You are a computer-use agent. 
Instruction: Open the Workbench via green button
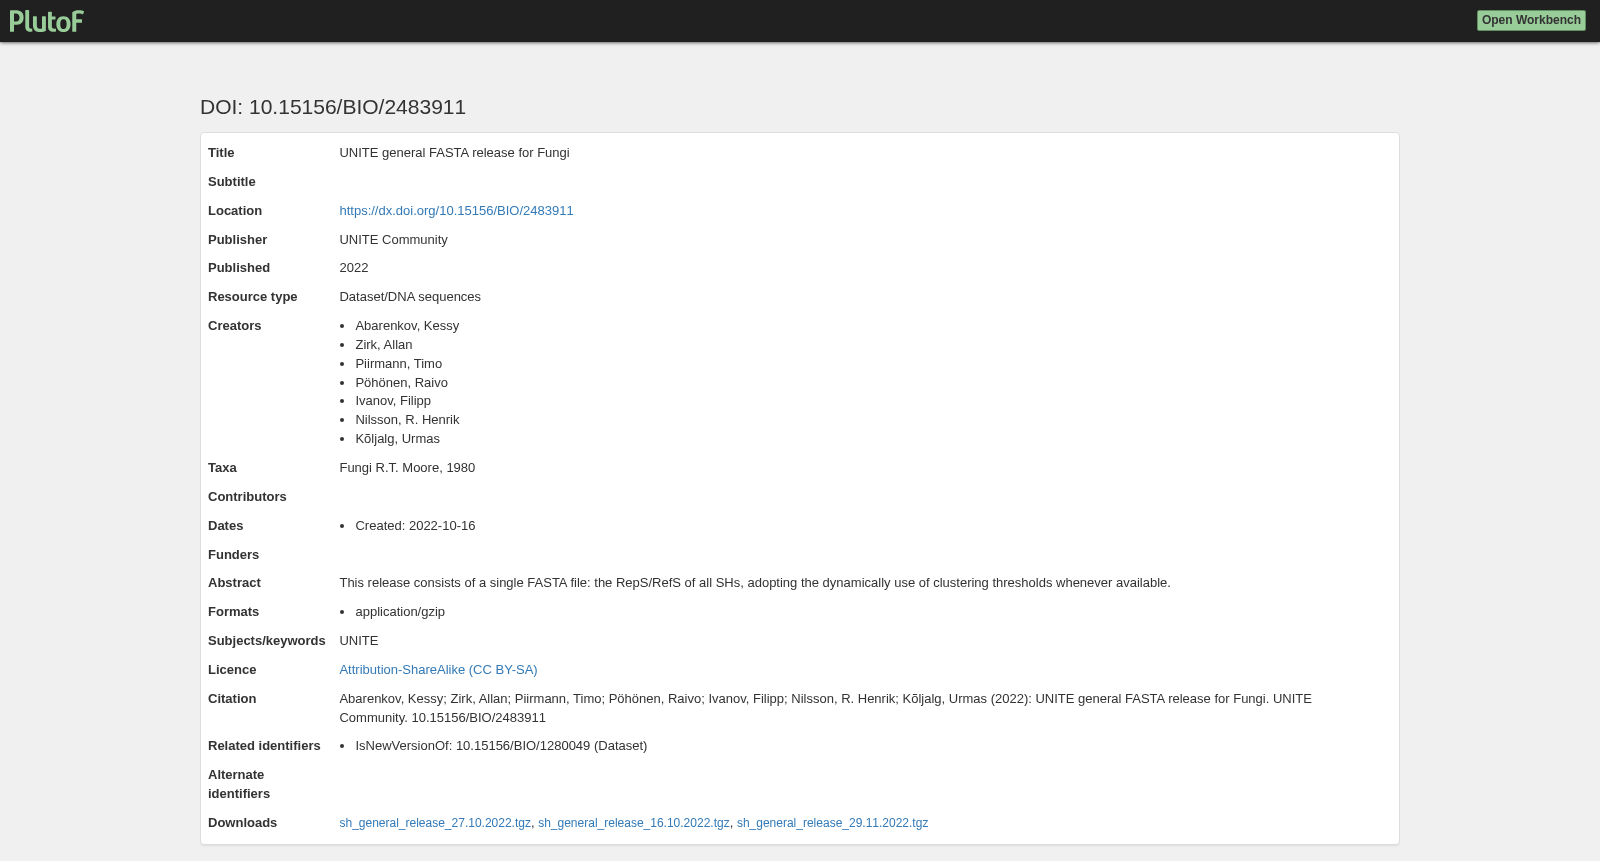(1531, 20)
